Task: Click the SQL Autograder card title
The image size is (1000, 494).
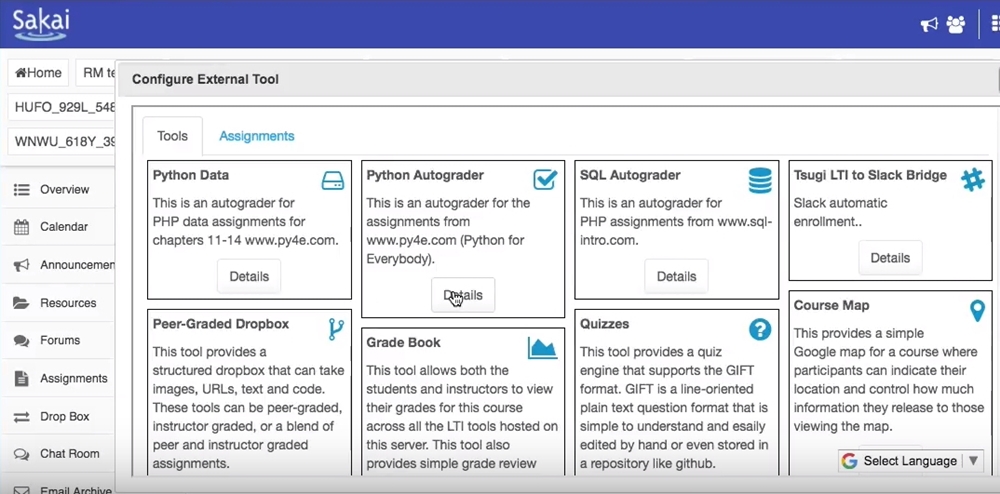Action: pyautogui.click(x=630, y=175)
